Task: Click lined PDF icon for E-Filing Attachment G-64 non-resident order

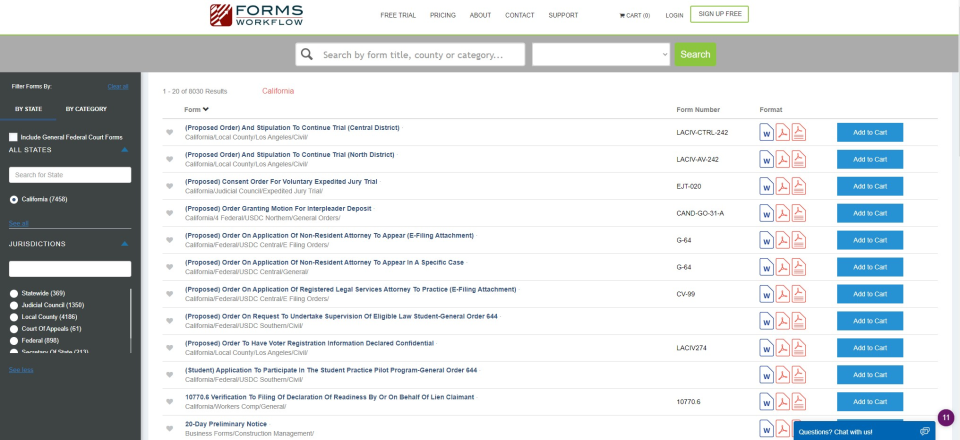Action: pyautogui.click(x=798, y=240)
